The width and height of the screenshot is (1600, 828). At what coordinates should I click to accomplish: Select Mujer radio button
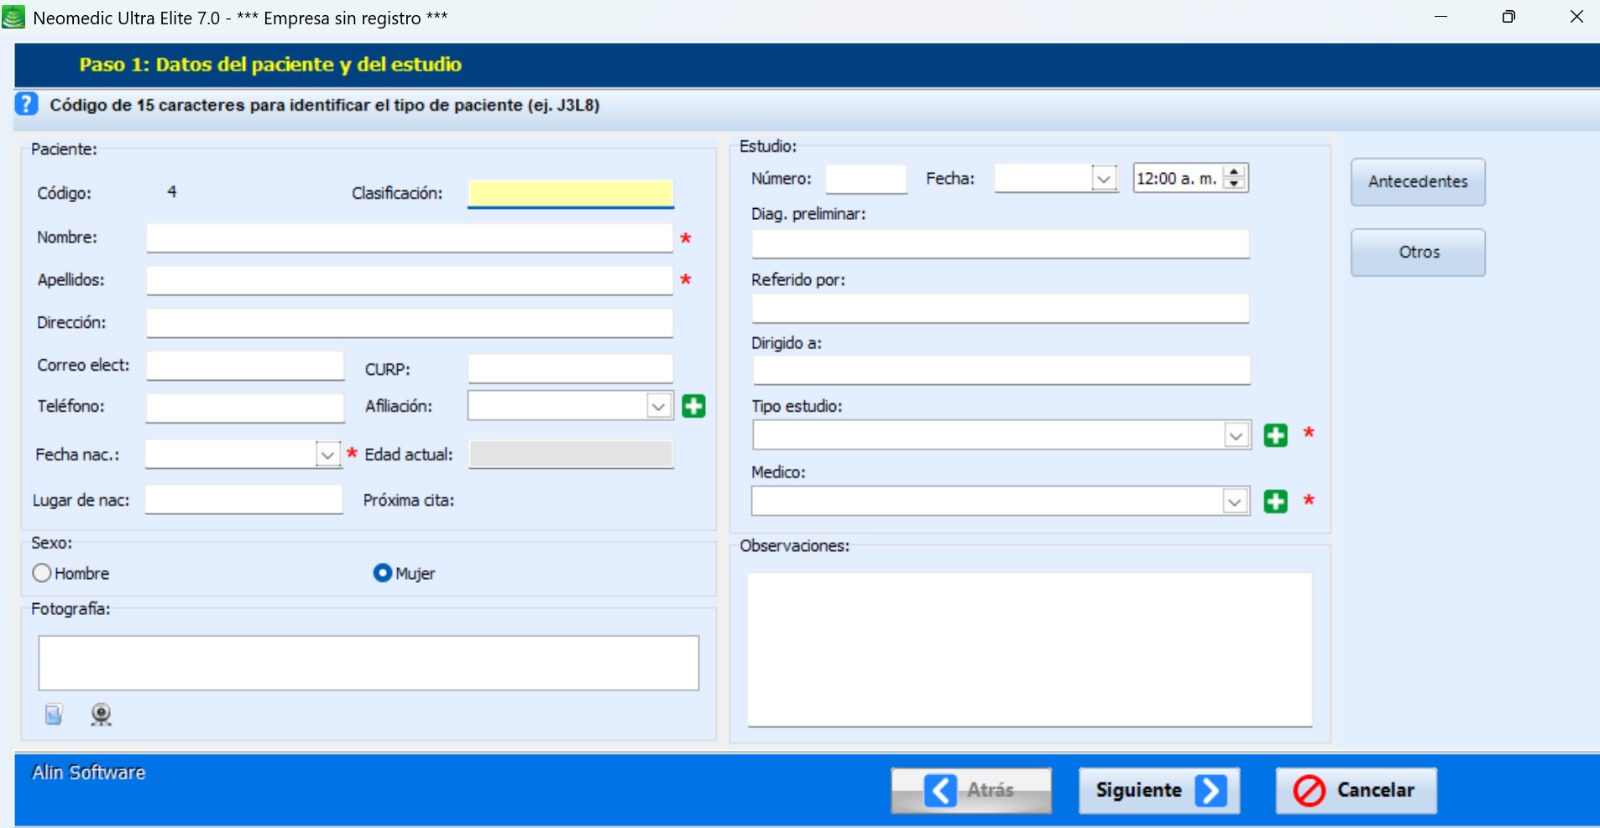[382, 573]
